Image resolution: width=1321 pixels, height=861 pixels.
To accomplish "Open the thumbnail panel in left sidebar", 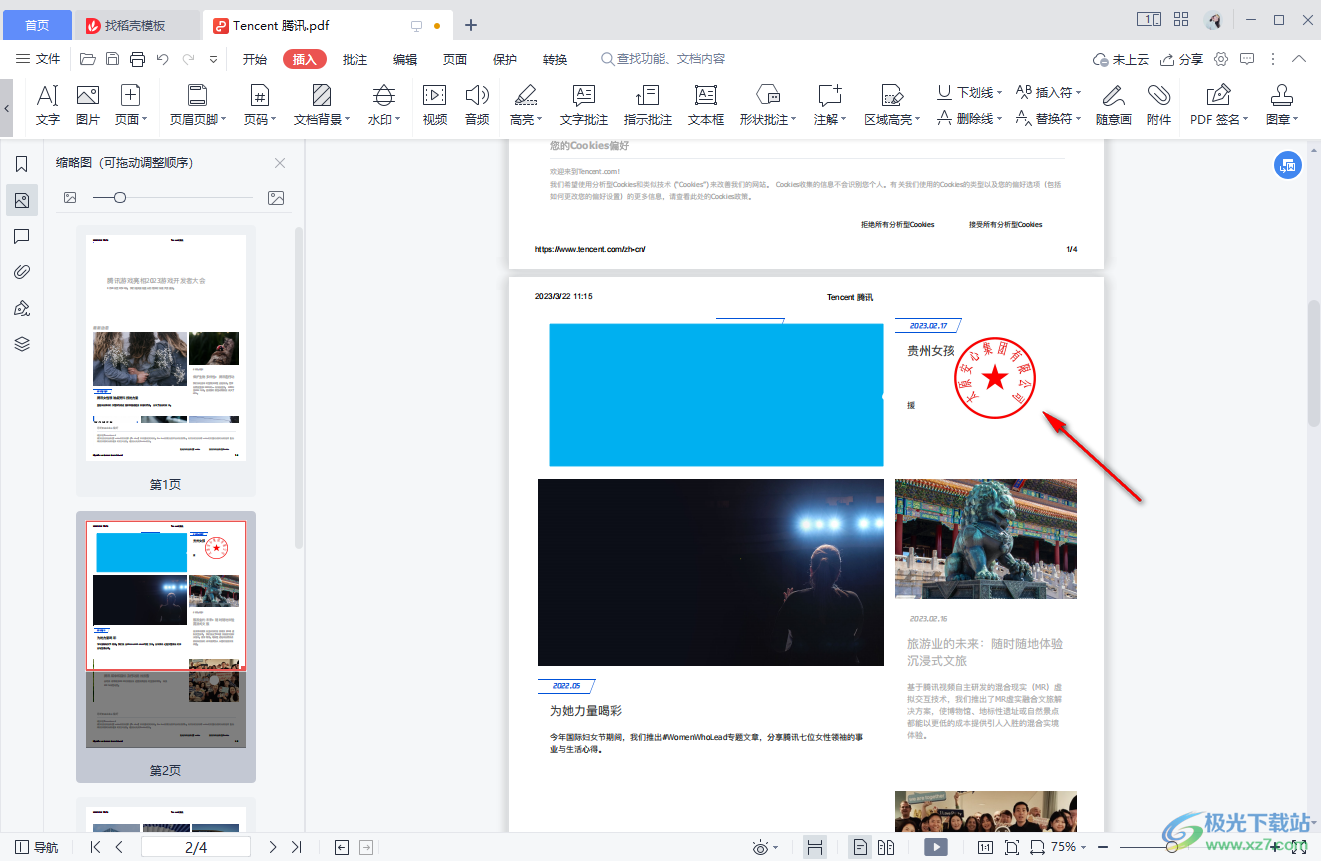I will click(x=22, y=201).
